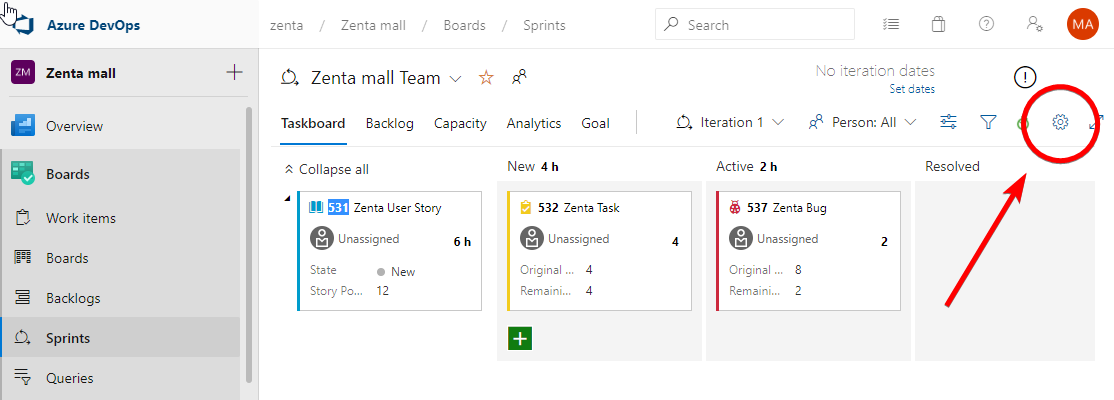Collapse all taskboard rows
This screenshot has width=1114, height=400.
326,169
